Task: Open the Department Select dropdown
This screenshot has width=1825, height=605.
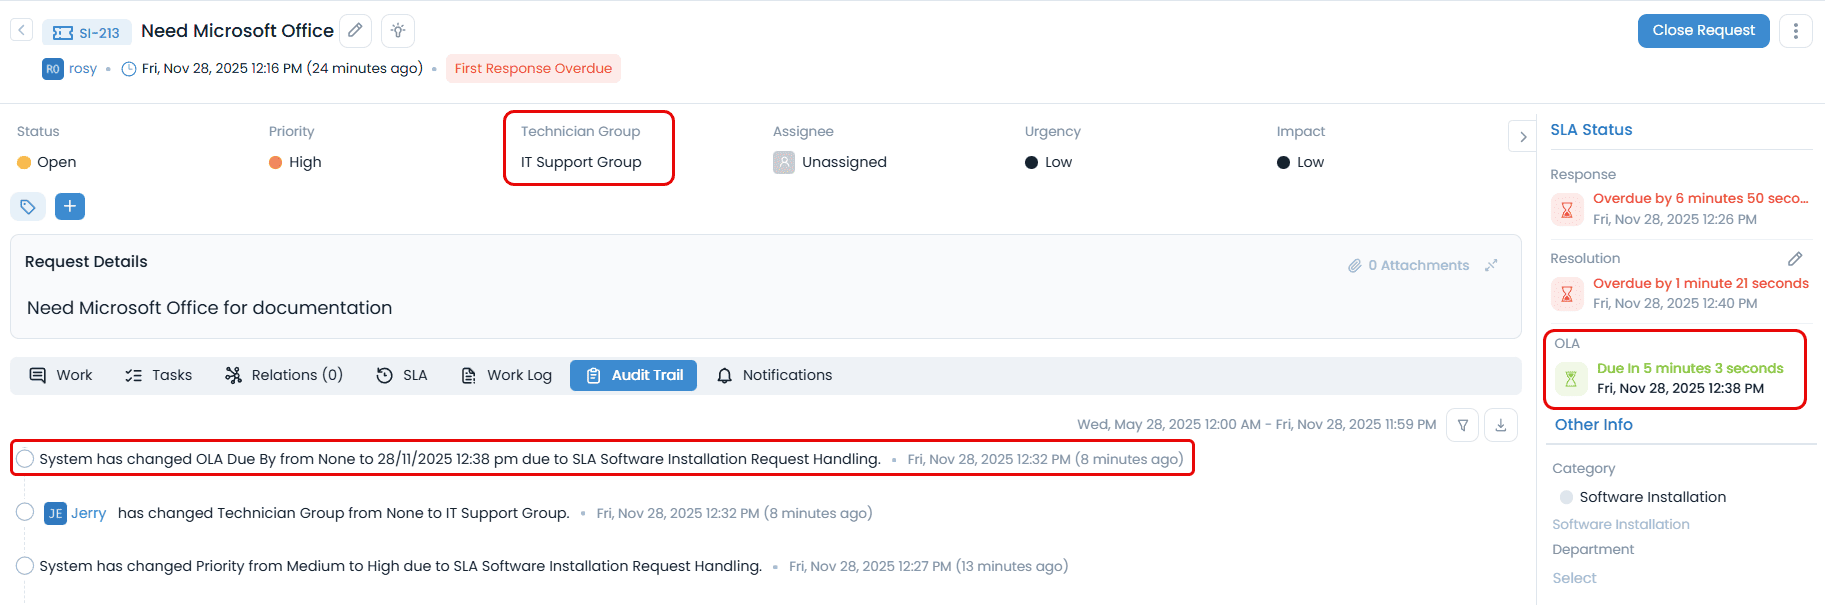Action: [1574, 578]
